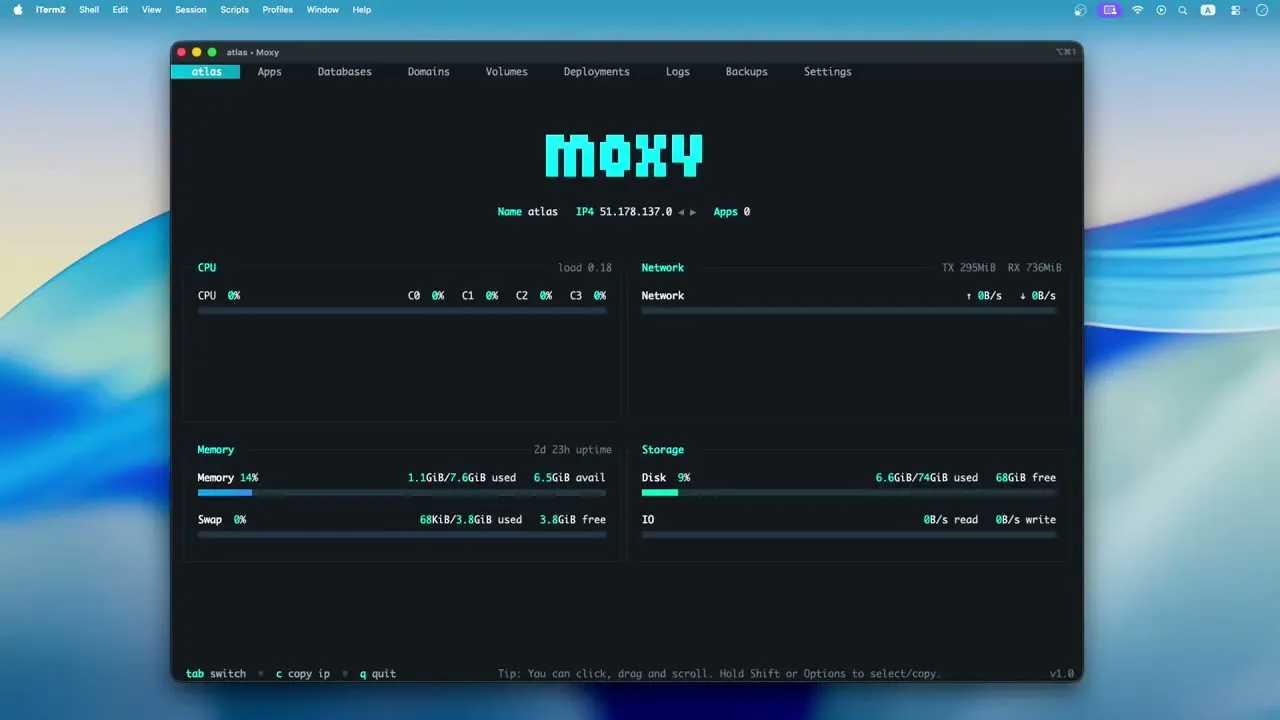Switch to the Apps tab

coord(269,72)
